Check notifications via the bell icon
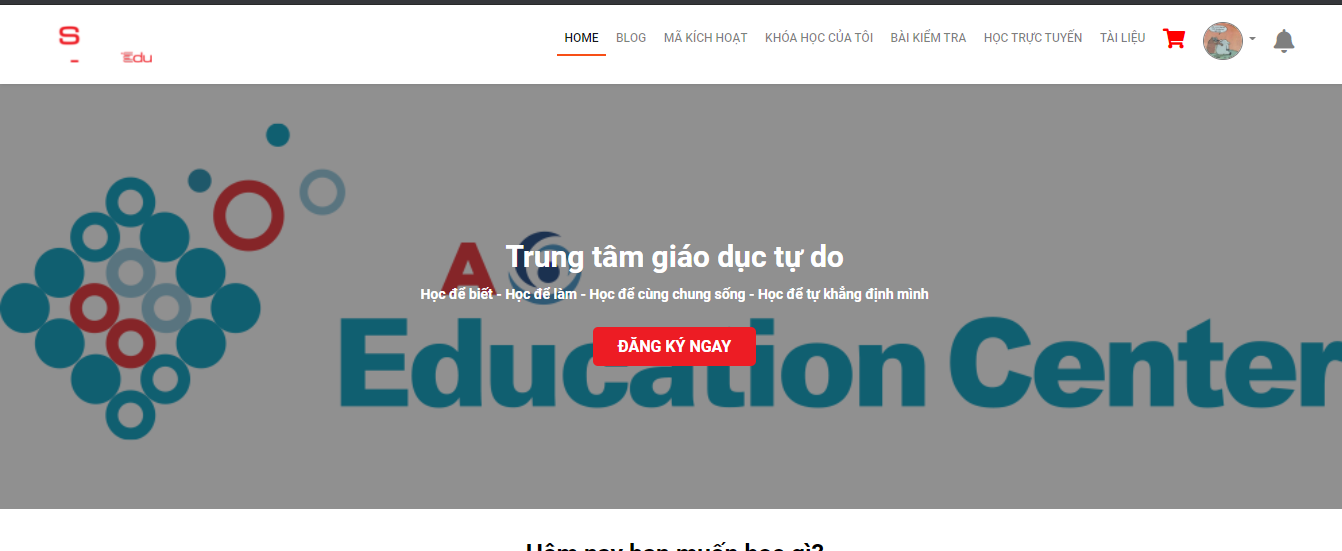 [1284, 41]
